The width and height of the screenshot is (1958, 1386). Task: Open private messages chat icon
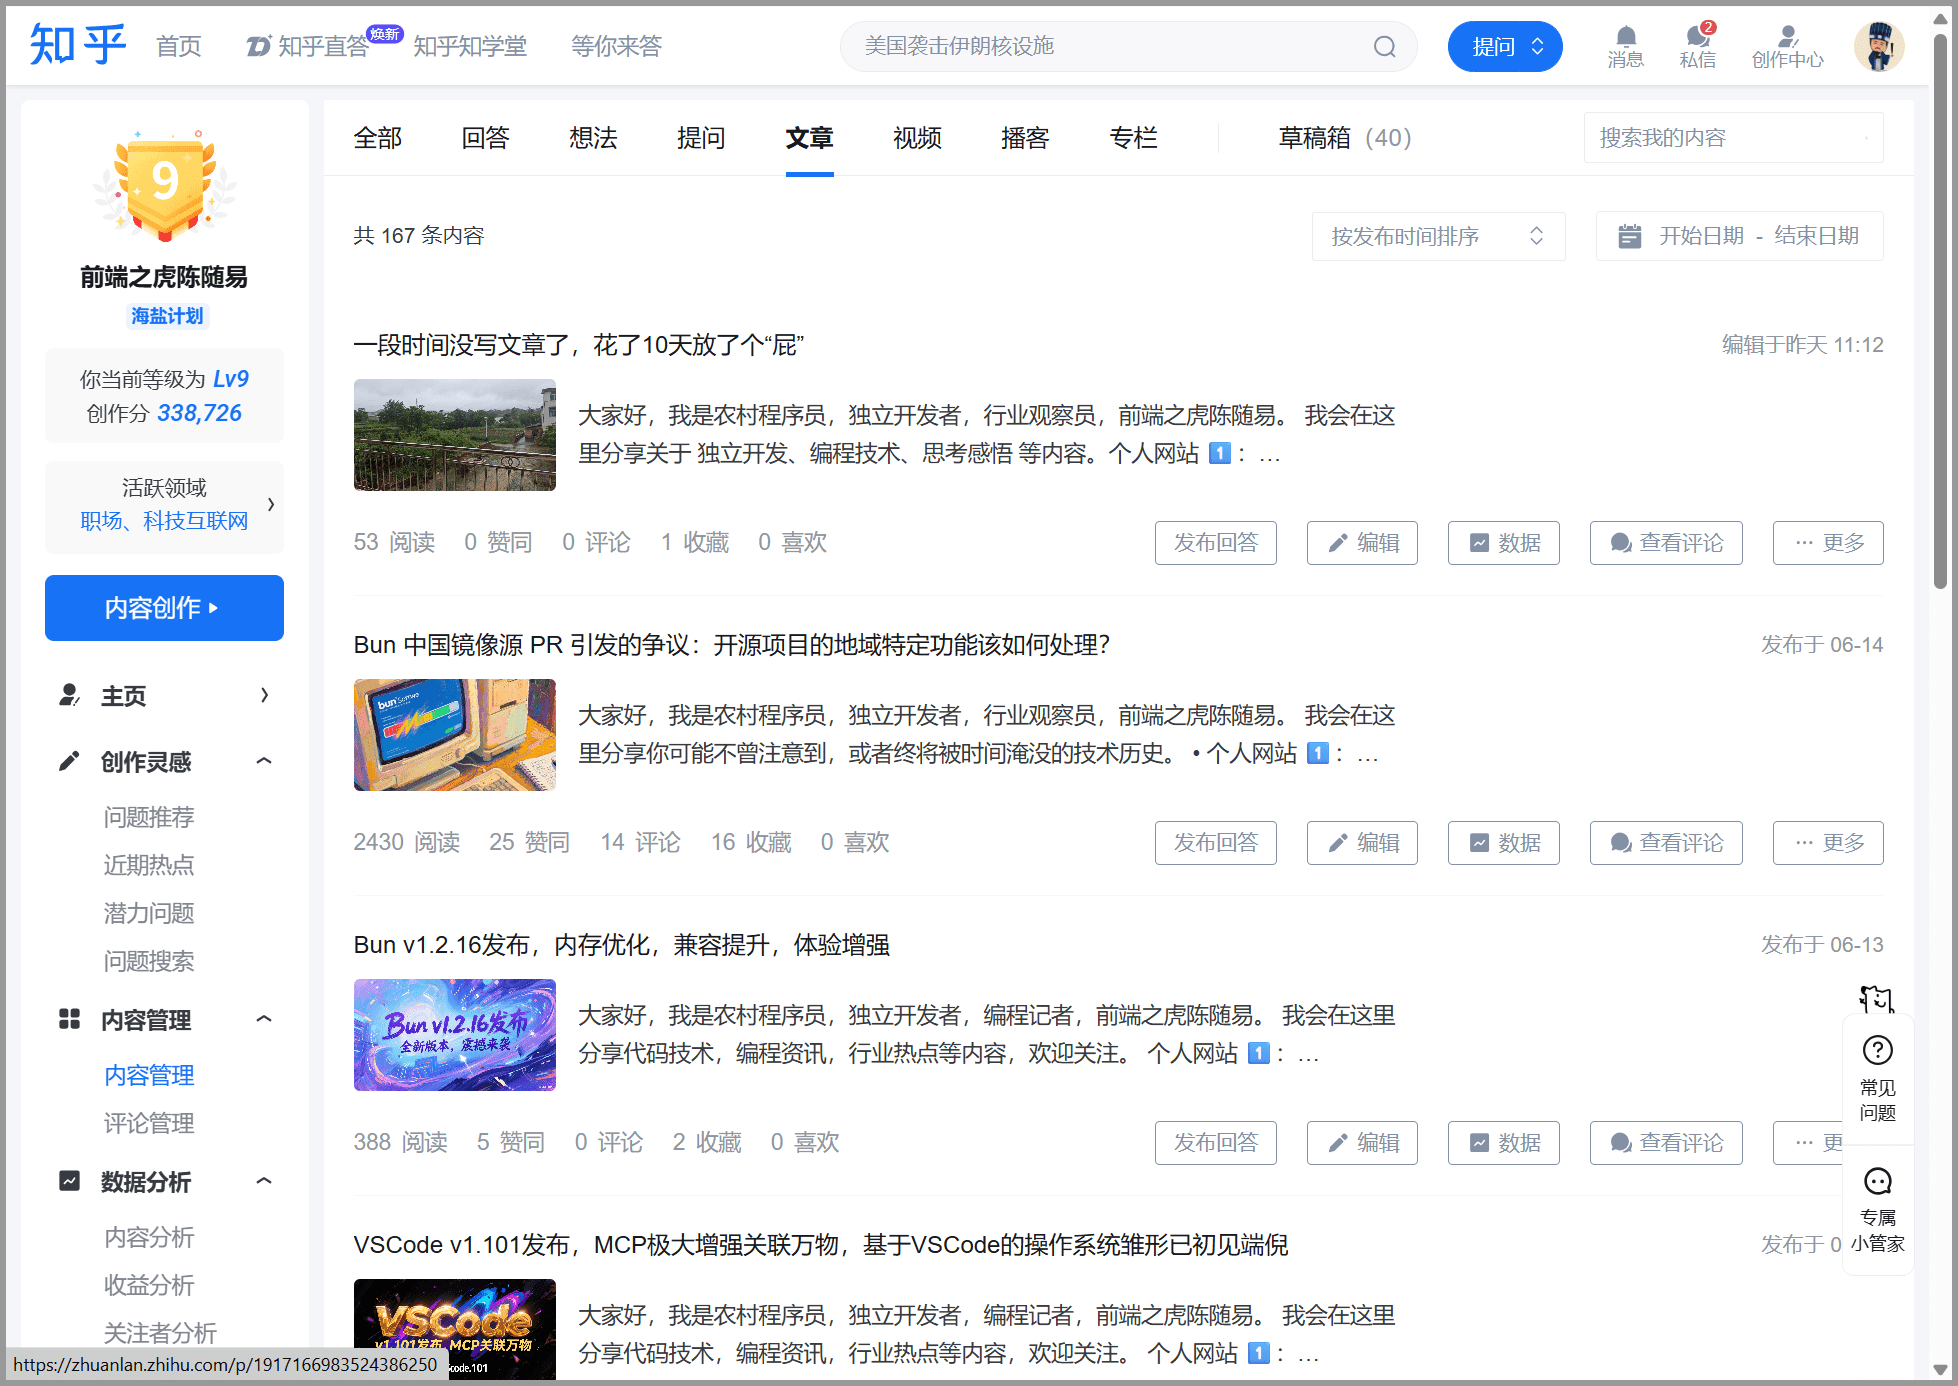coord(1697,37)
